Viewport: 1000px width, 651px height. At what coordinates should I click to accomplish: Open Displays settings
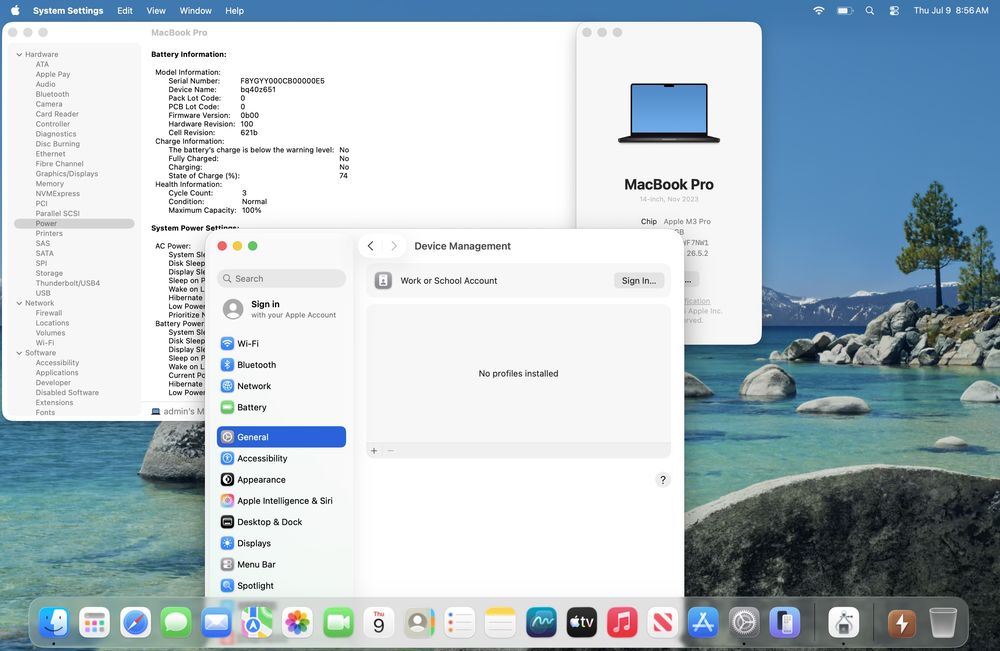281,543
